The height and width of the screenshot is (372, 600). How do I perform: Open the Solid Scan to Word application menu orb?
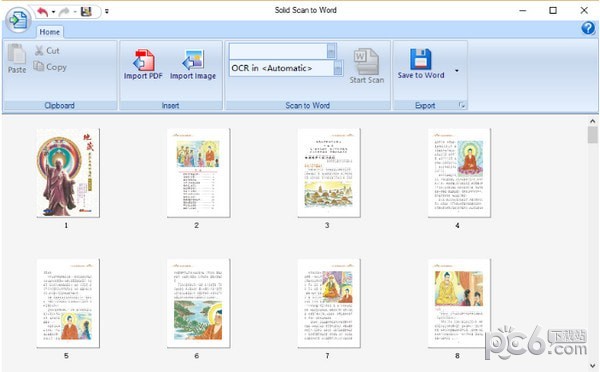18,19
